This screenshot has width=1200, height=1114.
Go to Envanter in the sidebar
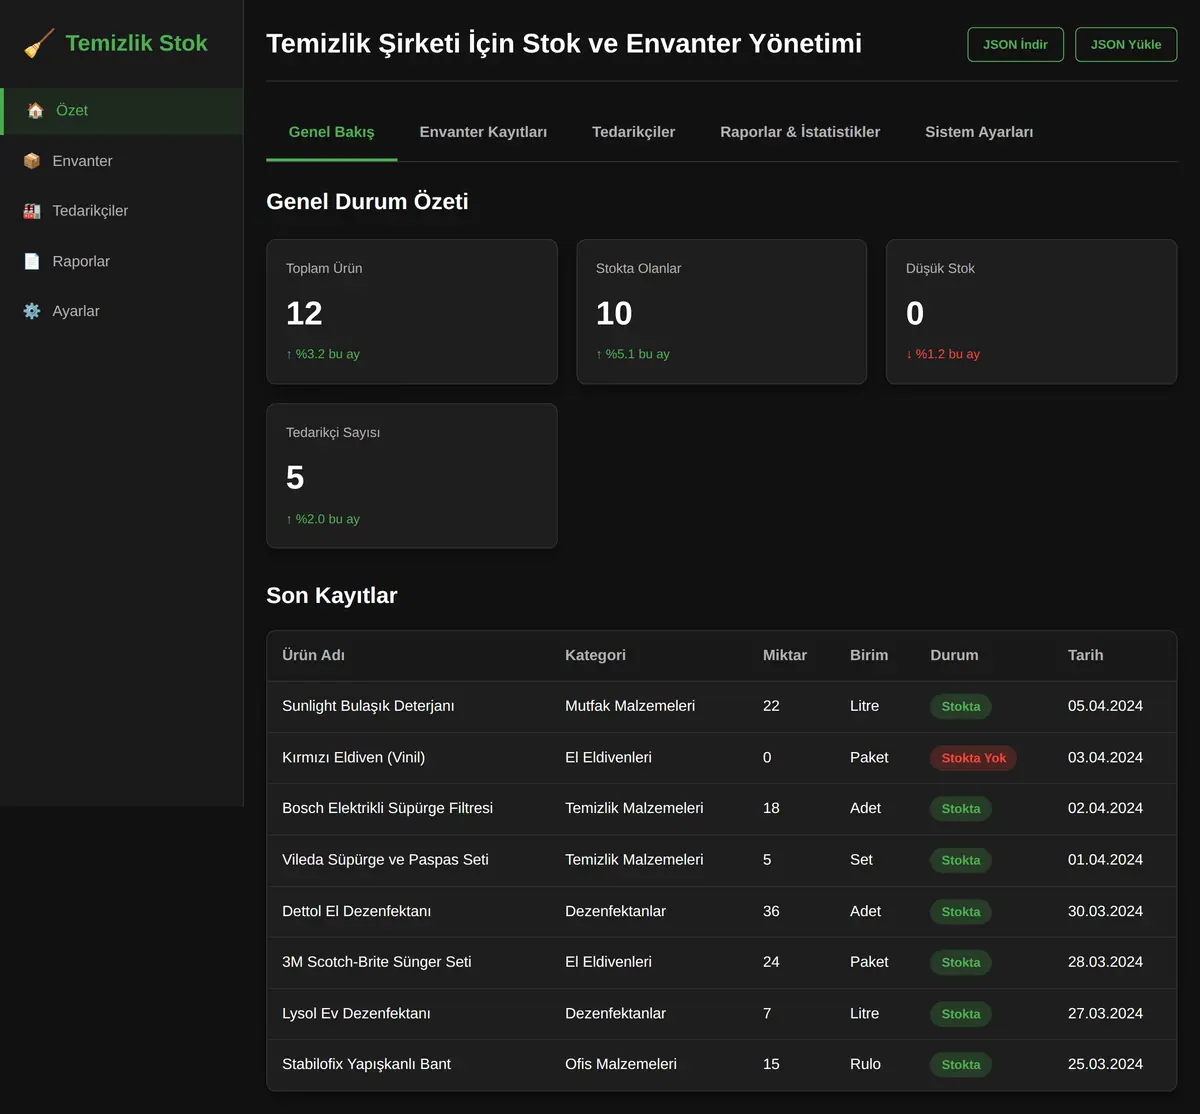click(x=122, y=161)
